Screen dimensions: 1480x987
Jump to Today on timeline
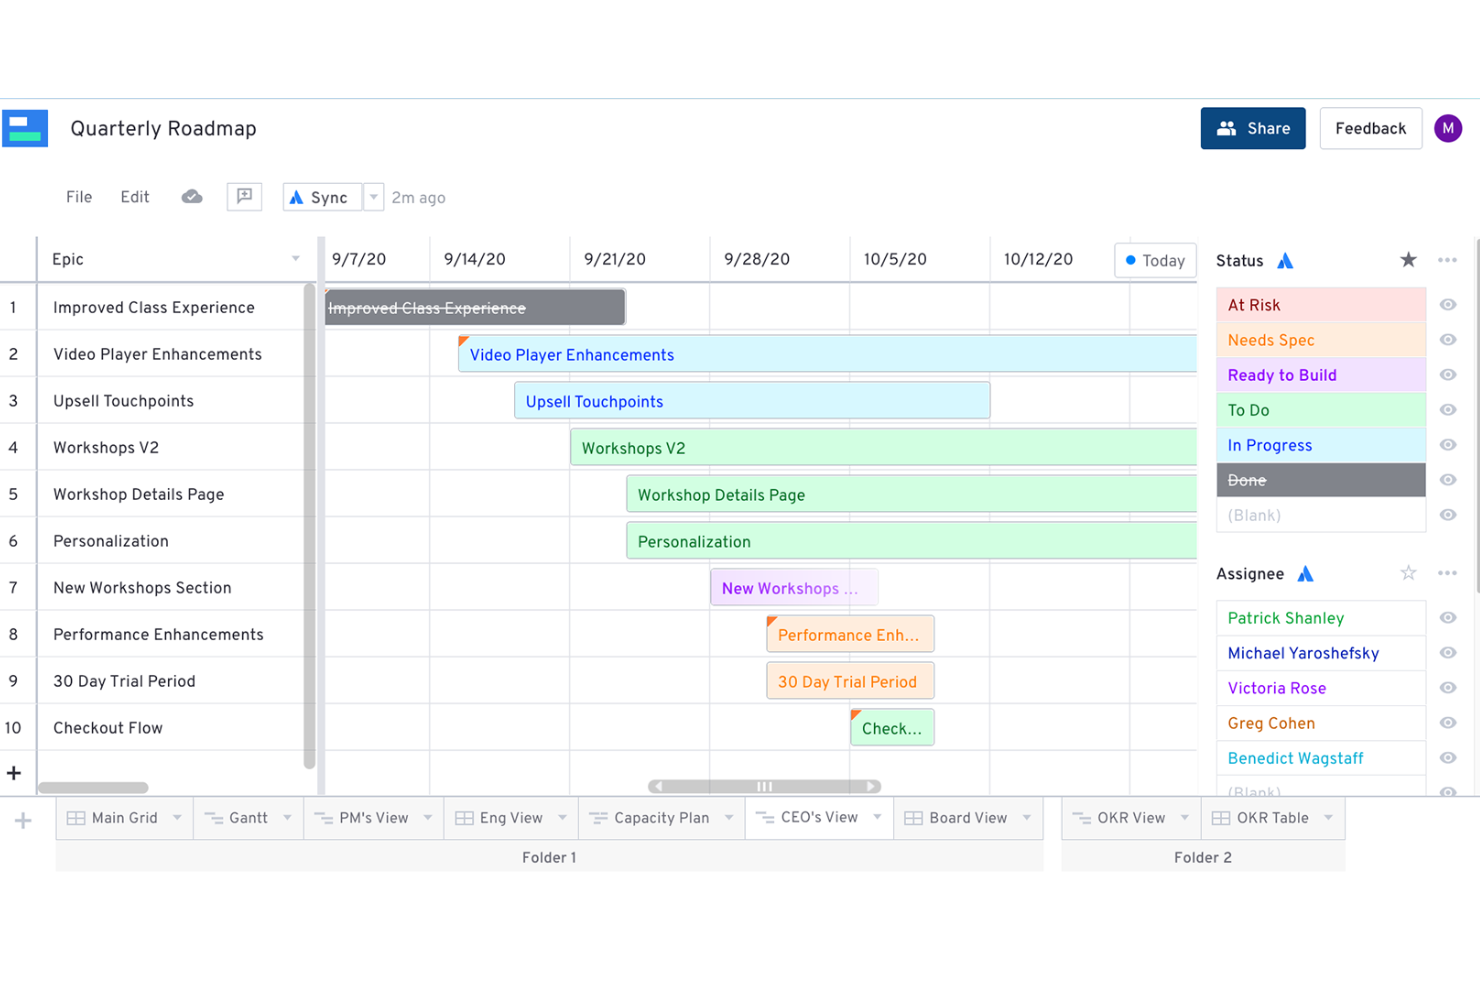pos(1155,260)
